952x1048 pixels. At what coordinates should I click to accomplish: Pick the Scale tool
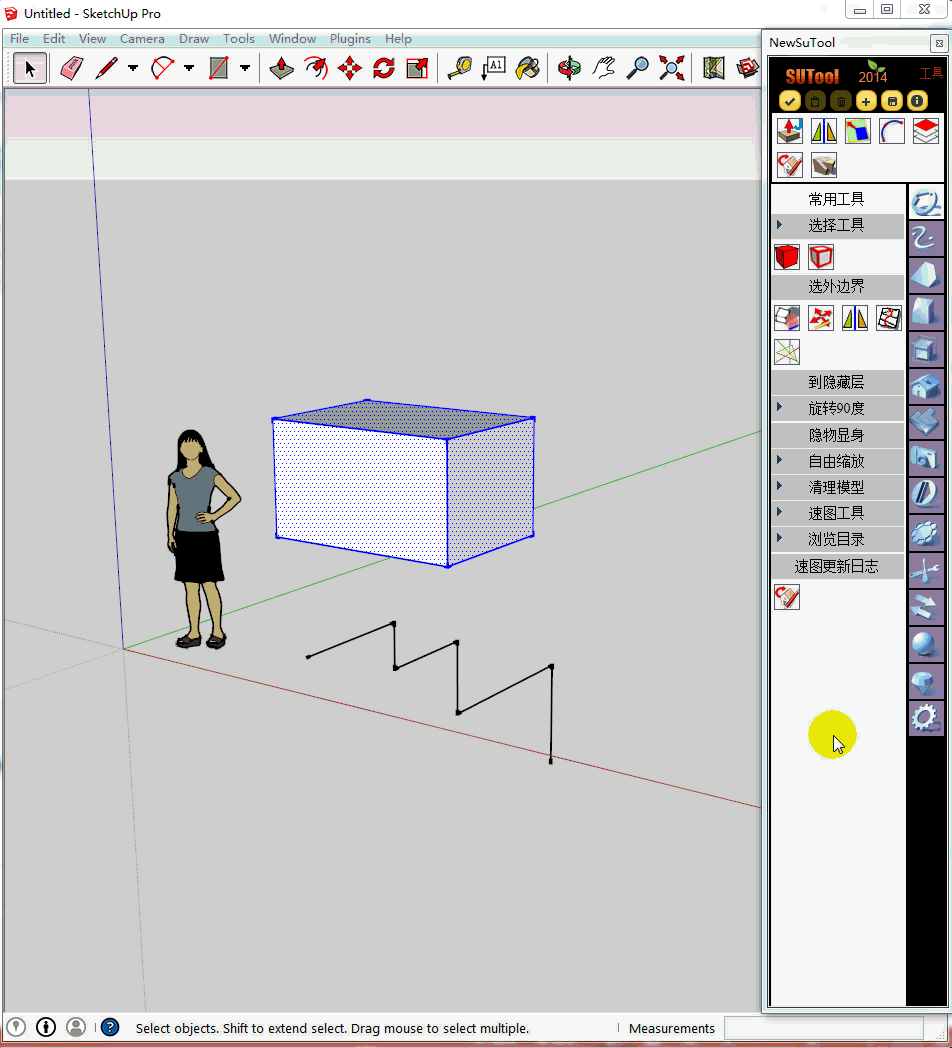coord(417,68)
